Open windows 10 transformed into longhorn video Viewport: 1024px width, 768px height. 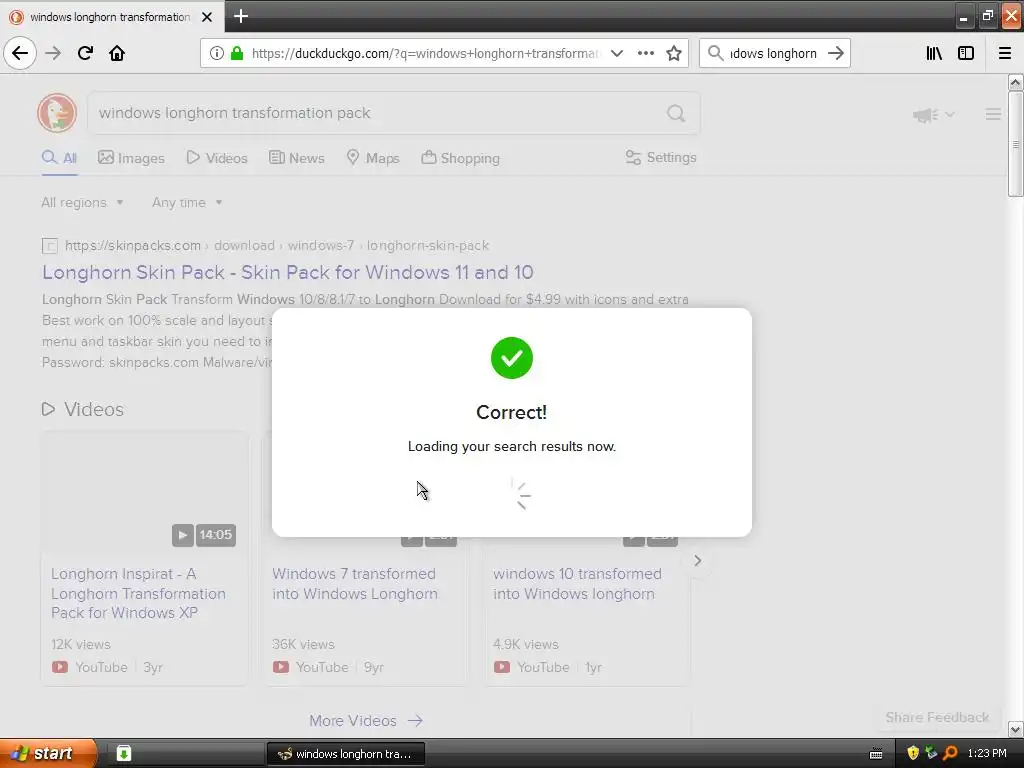click(x=577, y=583)
